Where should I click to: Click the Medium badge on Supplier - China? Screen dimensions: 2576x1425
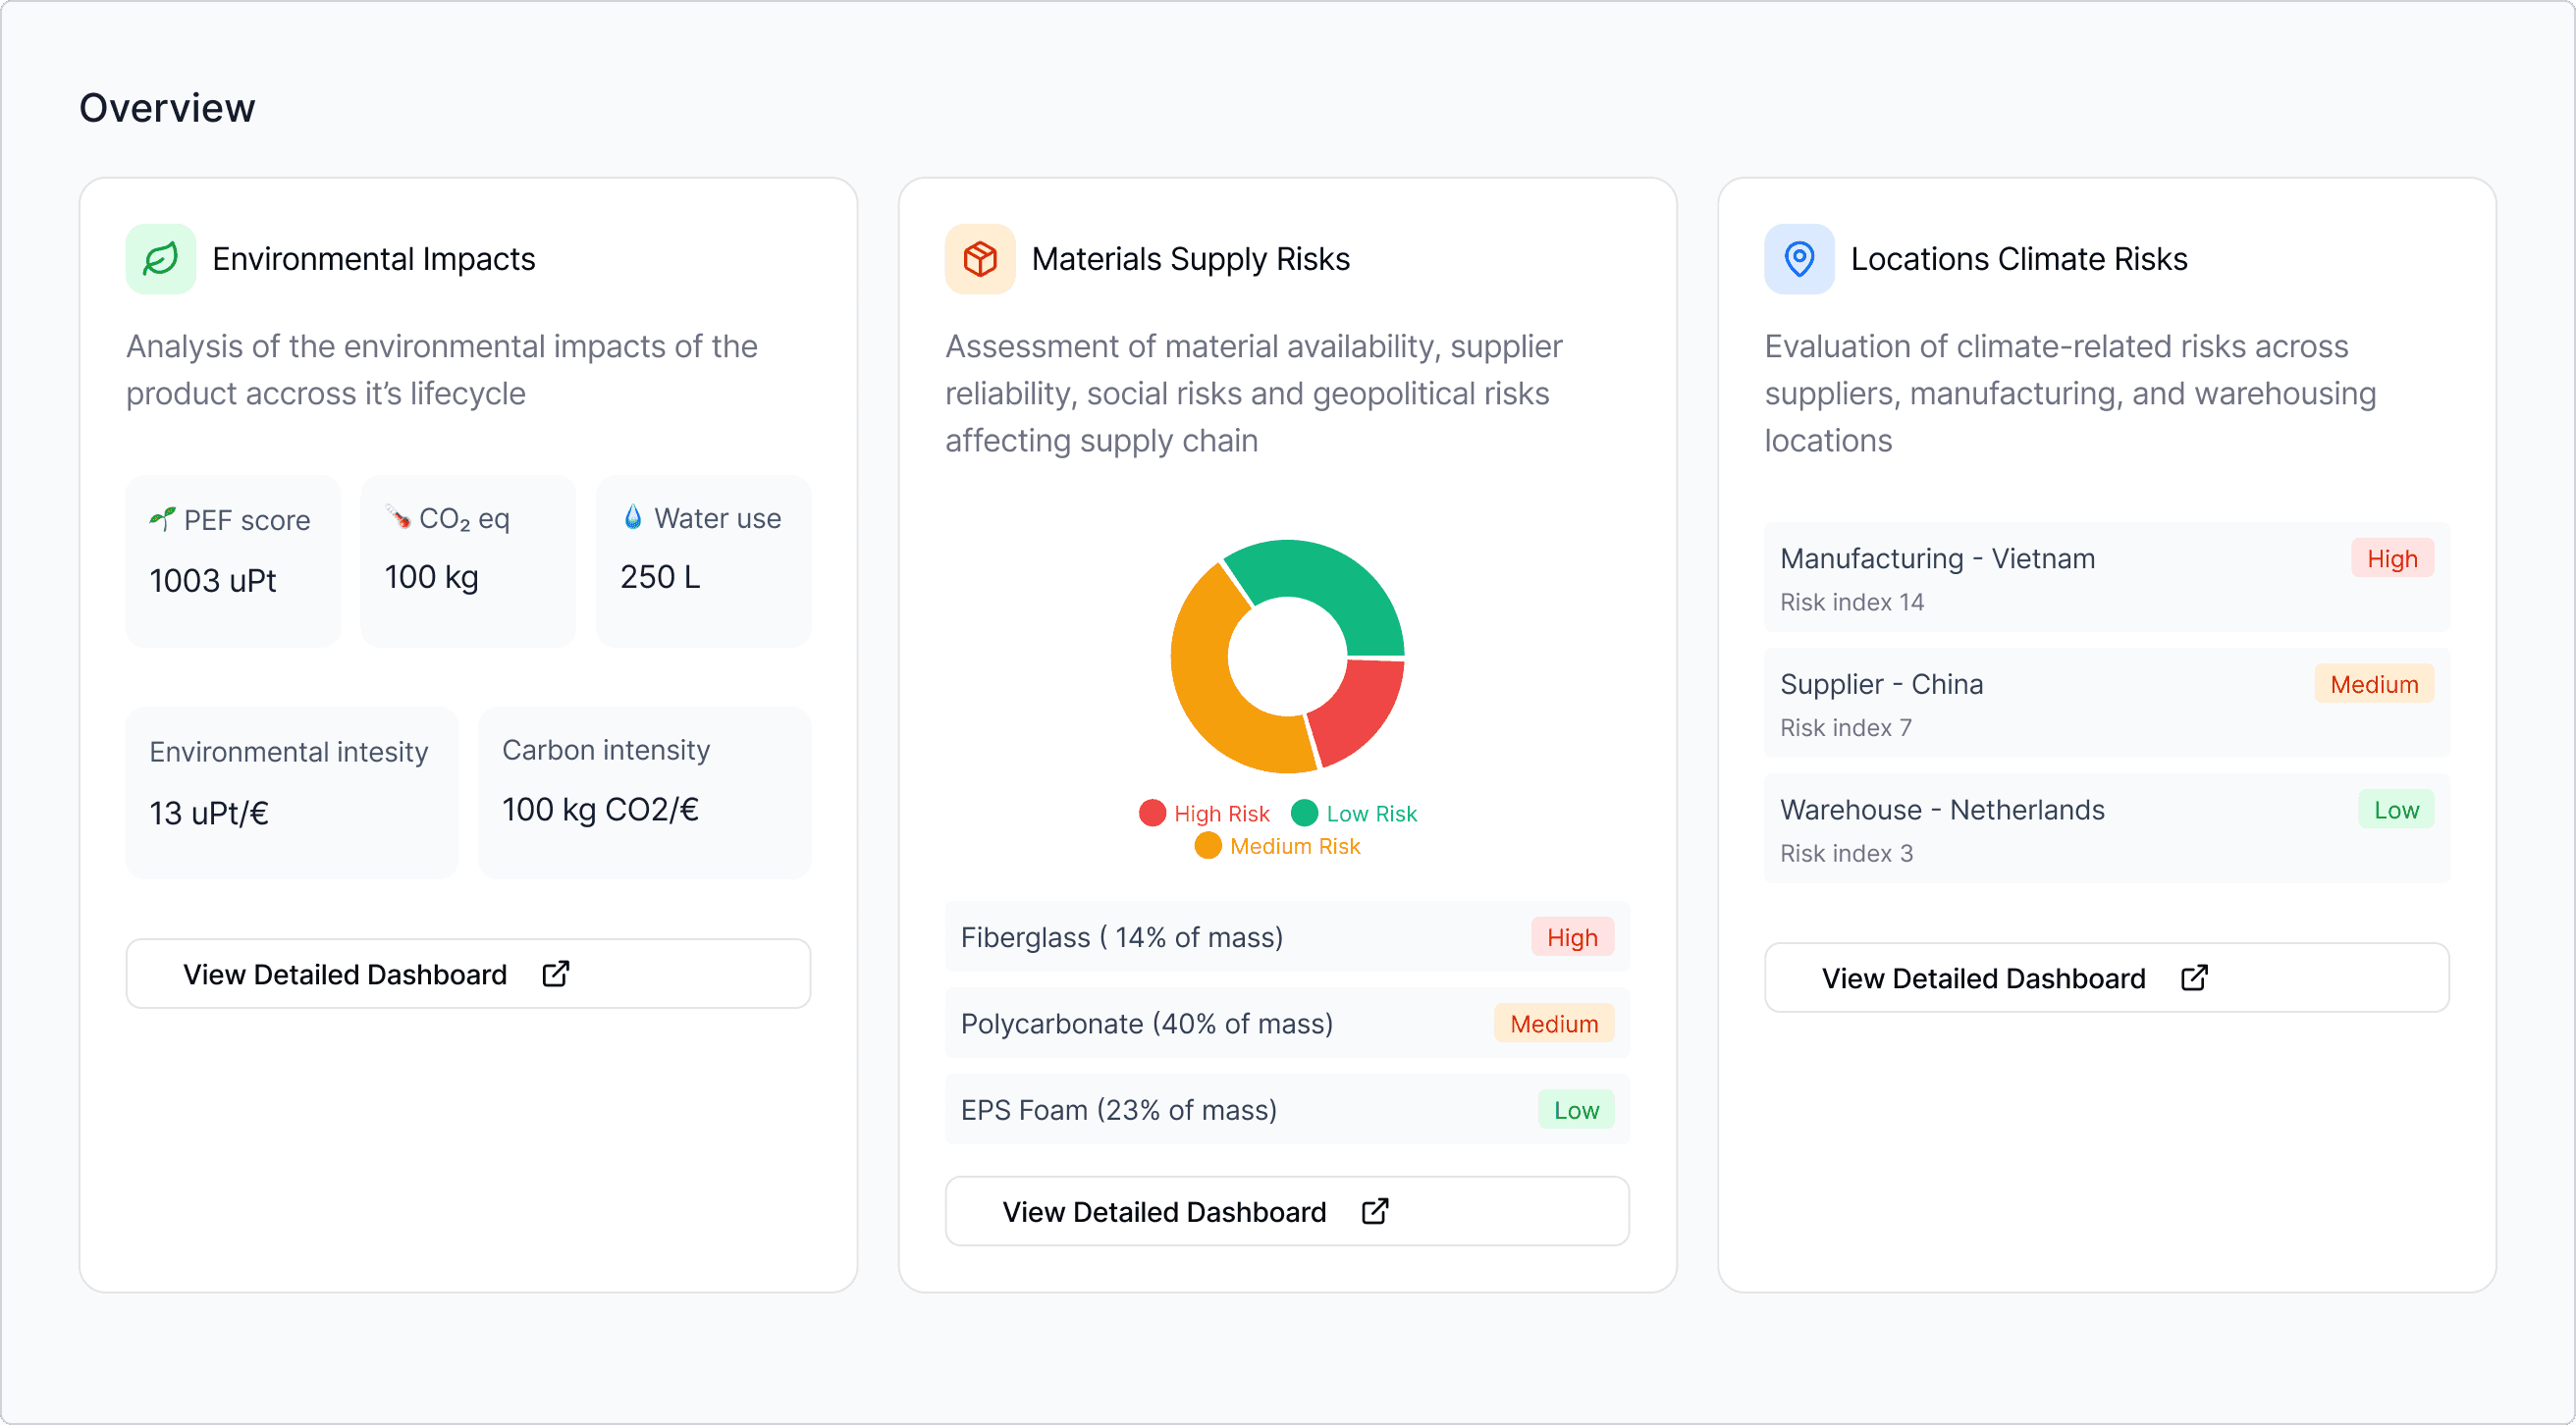click(x=2374, y=684)
